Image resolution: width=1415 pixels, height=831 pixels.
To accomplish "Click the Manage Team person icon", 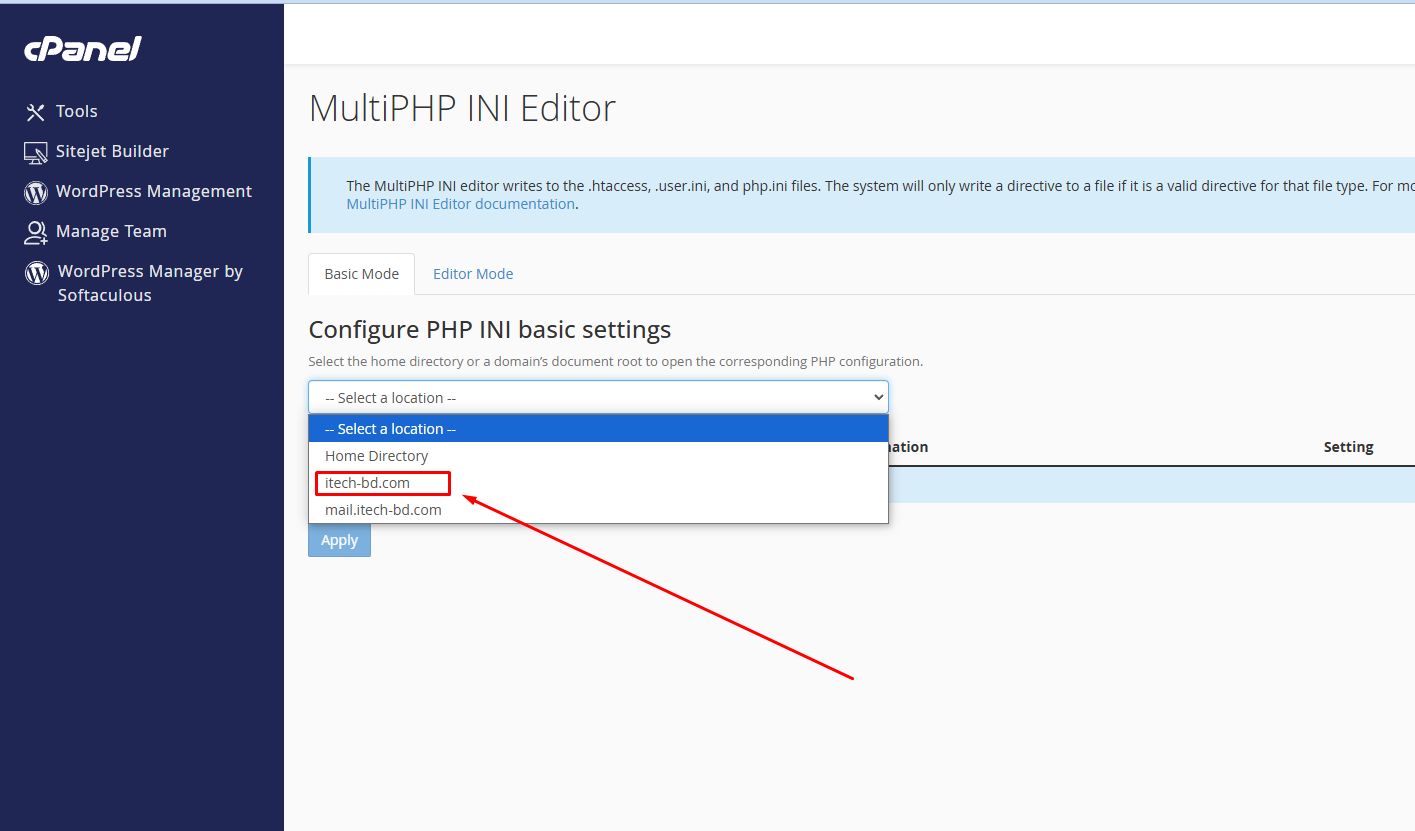I will (36, 232).
